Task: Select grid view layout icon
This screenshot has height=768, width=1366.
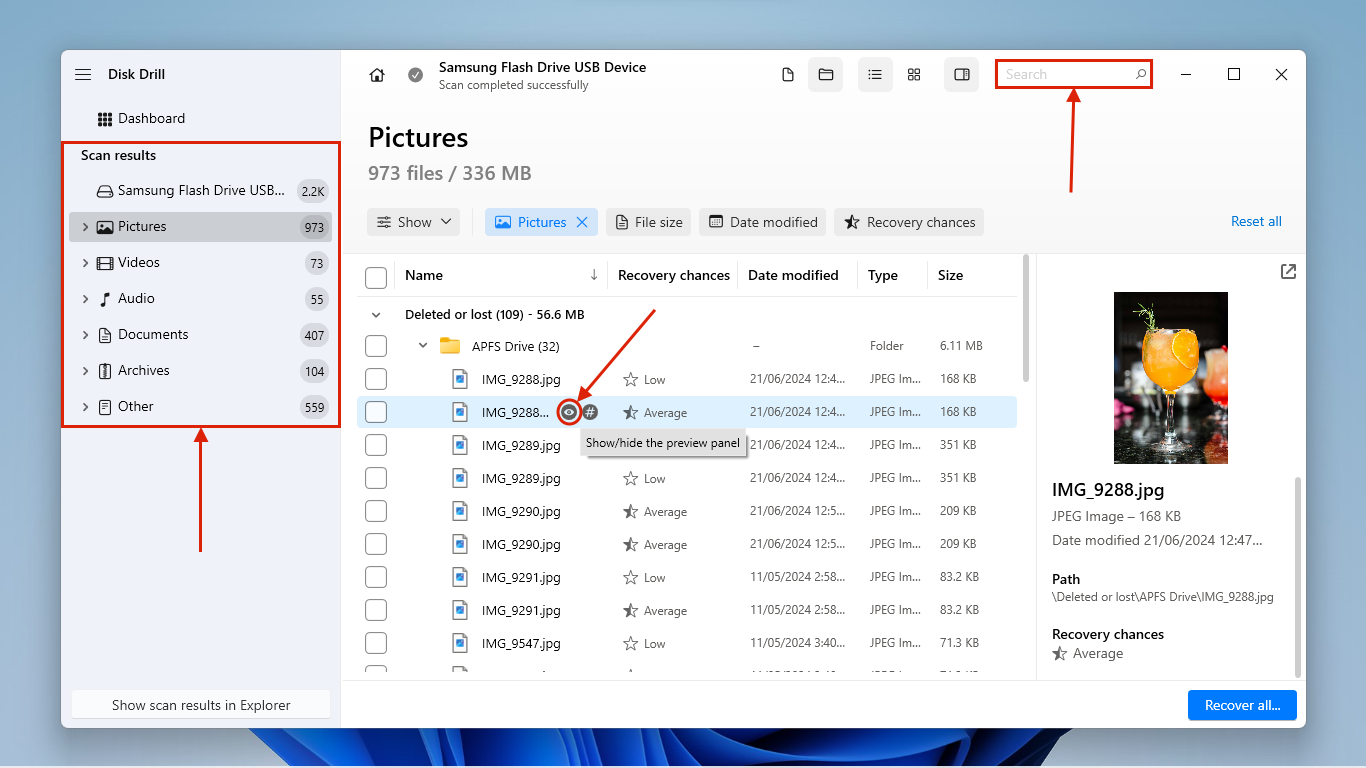Action: point(914,75)
